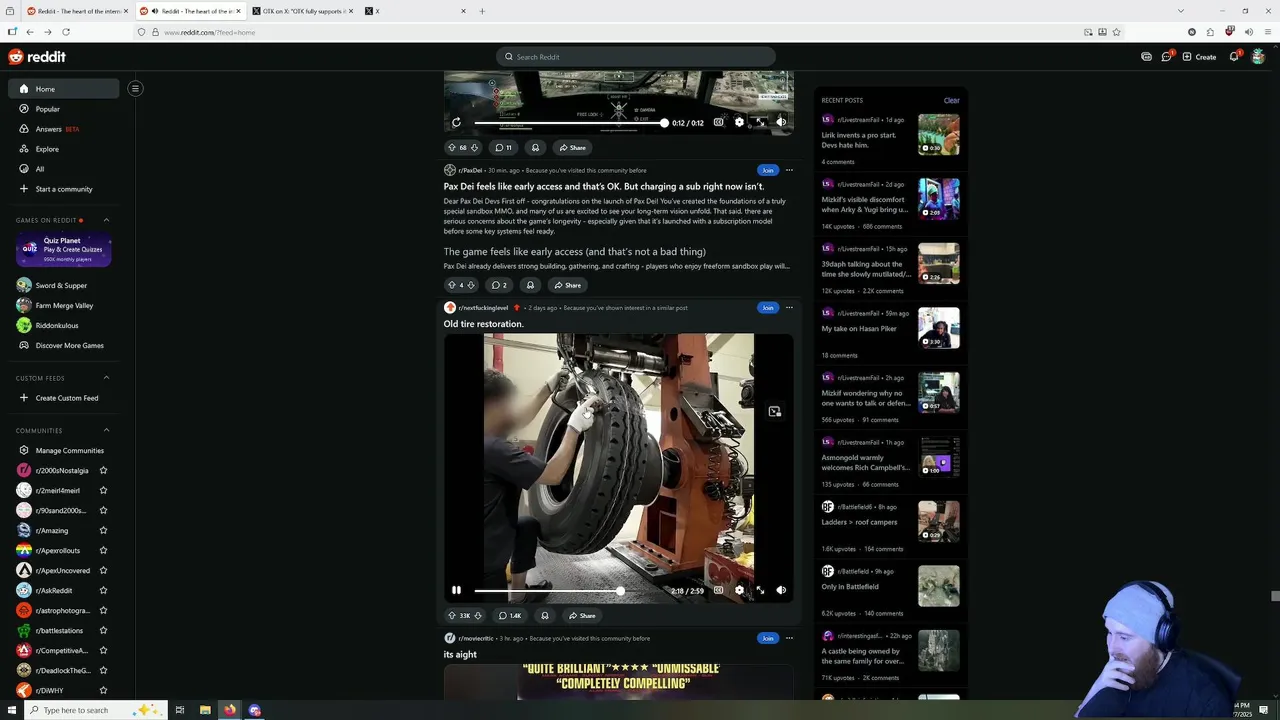1280x720 pixels.
Task: Open the browser hamburger menu
Action: (1267, 32)
